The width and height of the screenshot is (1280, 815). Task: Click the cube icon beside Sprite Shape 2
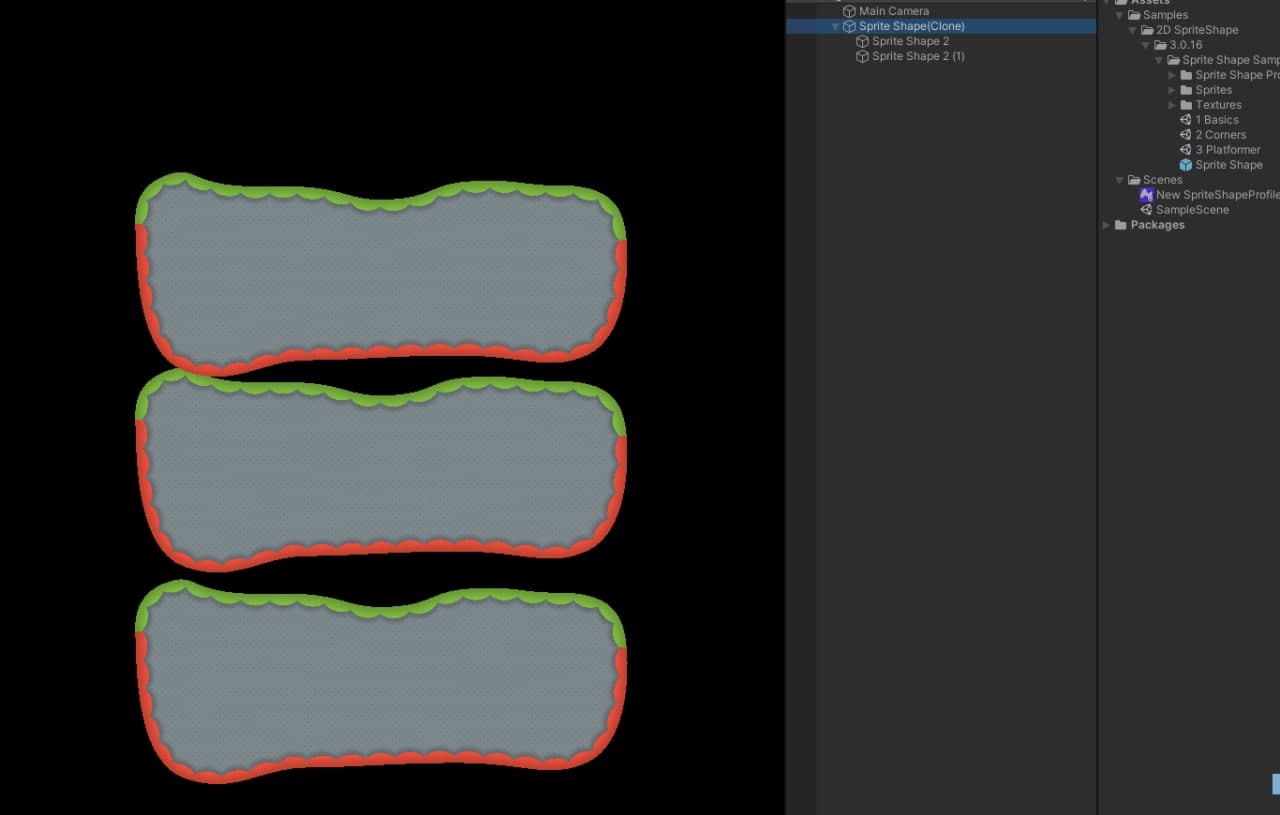pyautogui.click(x=862, y=41)
